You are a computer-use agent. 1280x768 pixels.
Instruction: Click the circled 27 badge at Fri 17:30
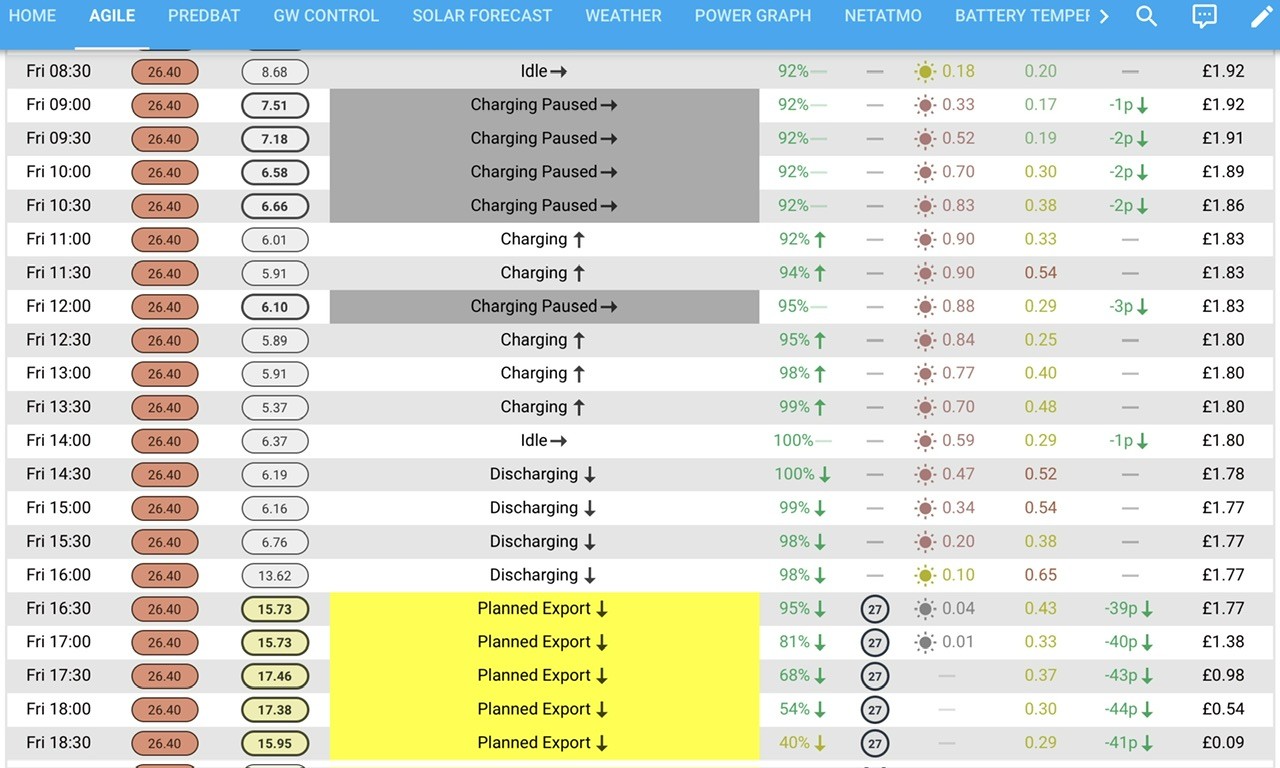[875, 676]
